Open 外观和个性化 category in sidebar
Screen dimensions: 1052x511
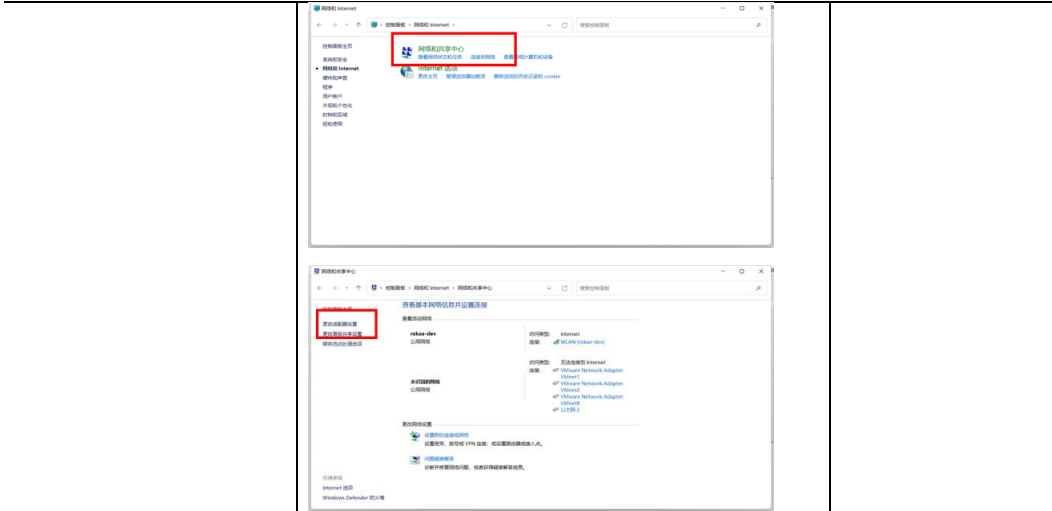click(x=337, y=105)
